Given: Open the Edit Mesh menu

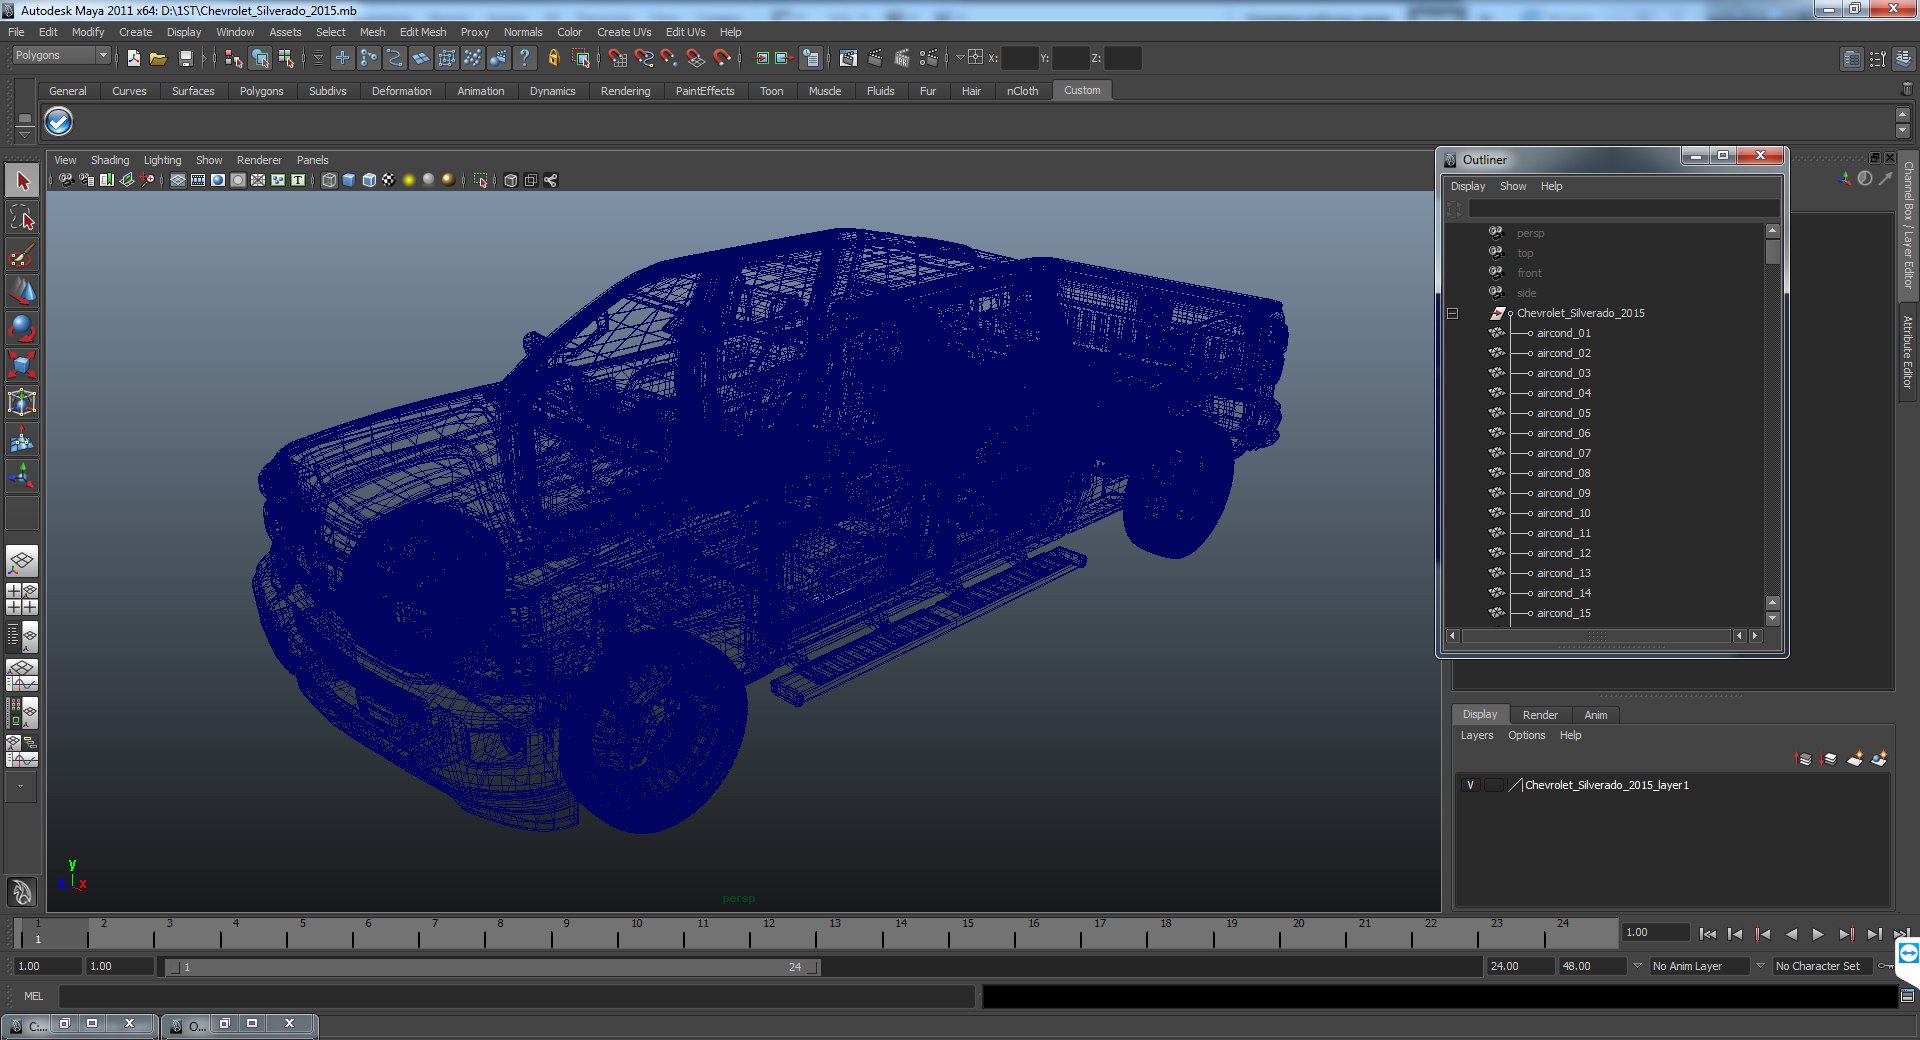Looking at the screenshot, I should [423, 32].
